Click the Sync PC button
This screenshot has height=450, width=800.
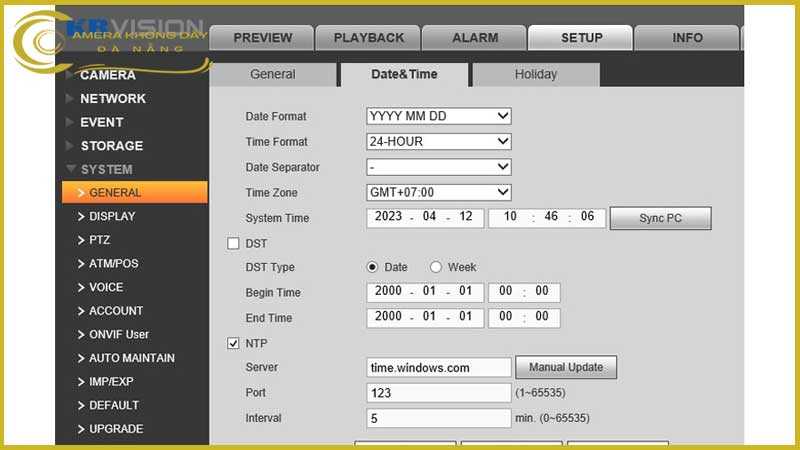click(660, 218)
